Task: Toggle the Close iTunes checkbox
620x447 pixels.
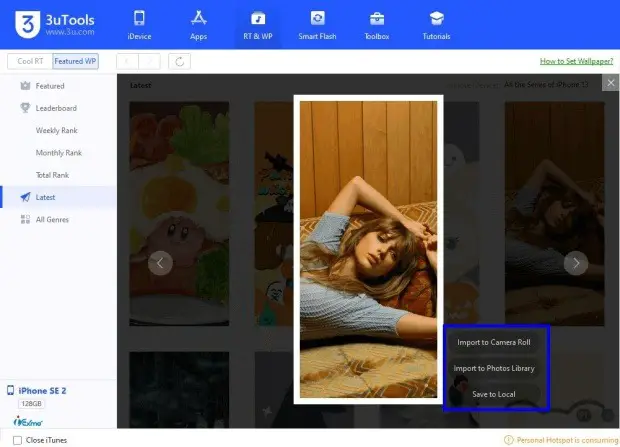Action: click(x=17, y=440)
